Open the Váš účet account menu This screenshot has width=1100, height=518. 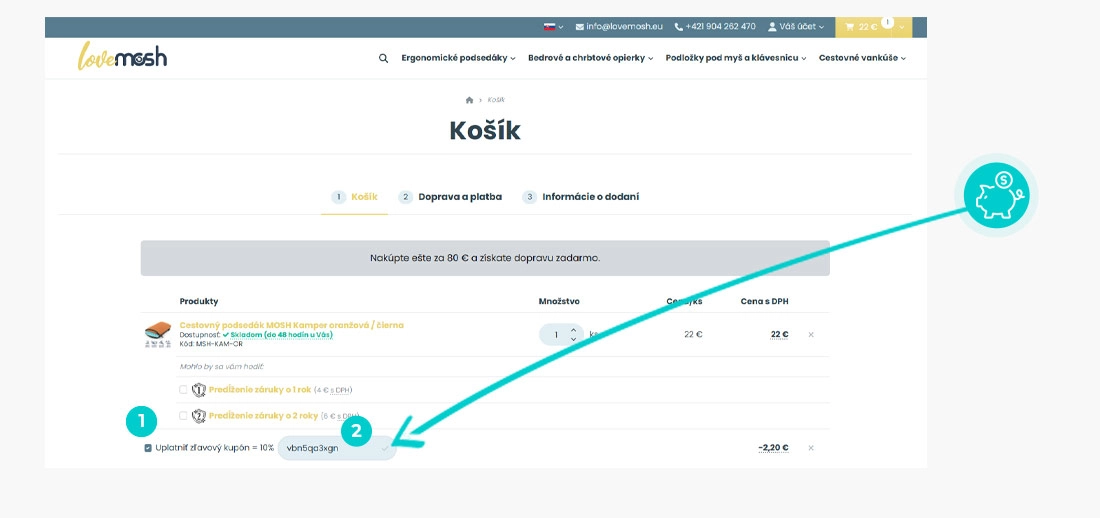(796, 27)
